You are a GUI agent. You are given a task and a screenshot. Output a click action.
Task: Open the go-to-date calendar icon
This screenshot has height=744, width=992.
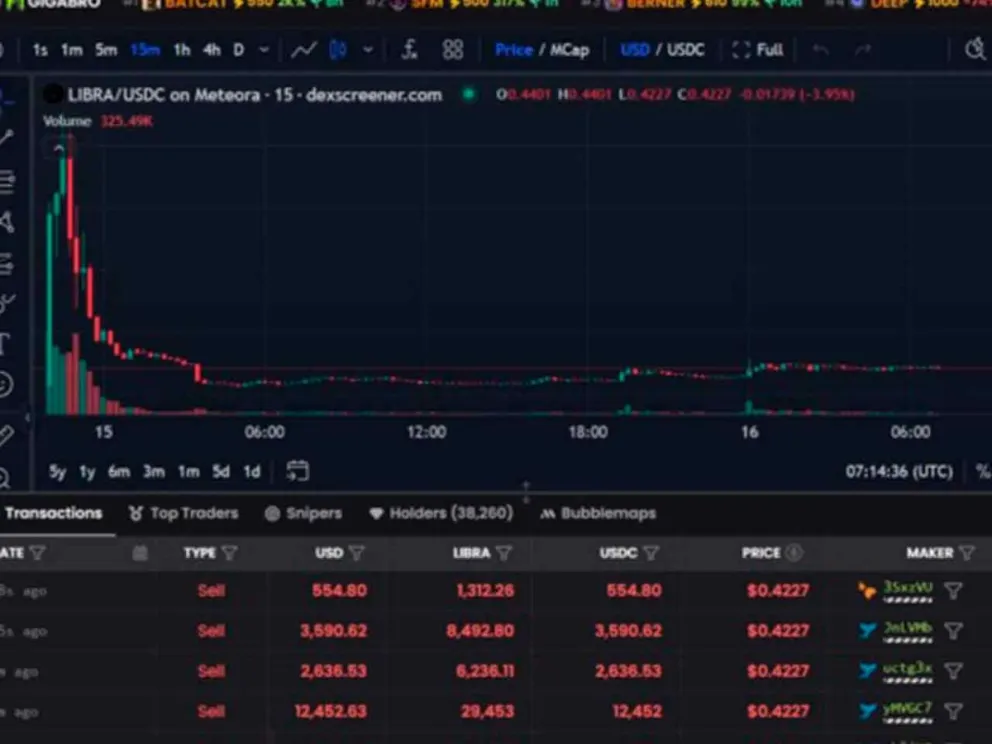click(x=297, y=471)
